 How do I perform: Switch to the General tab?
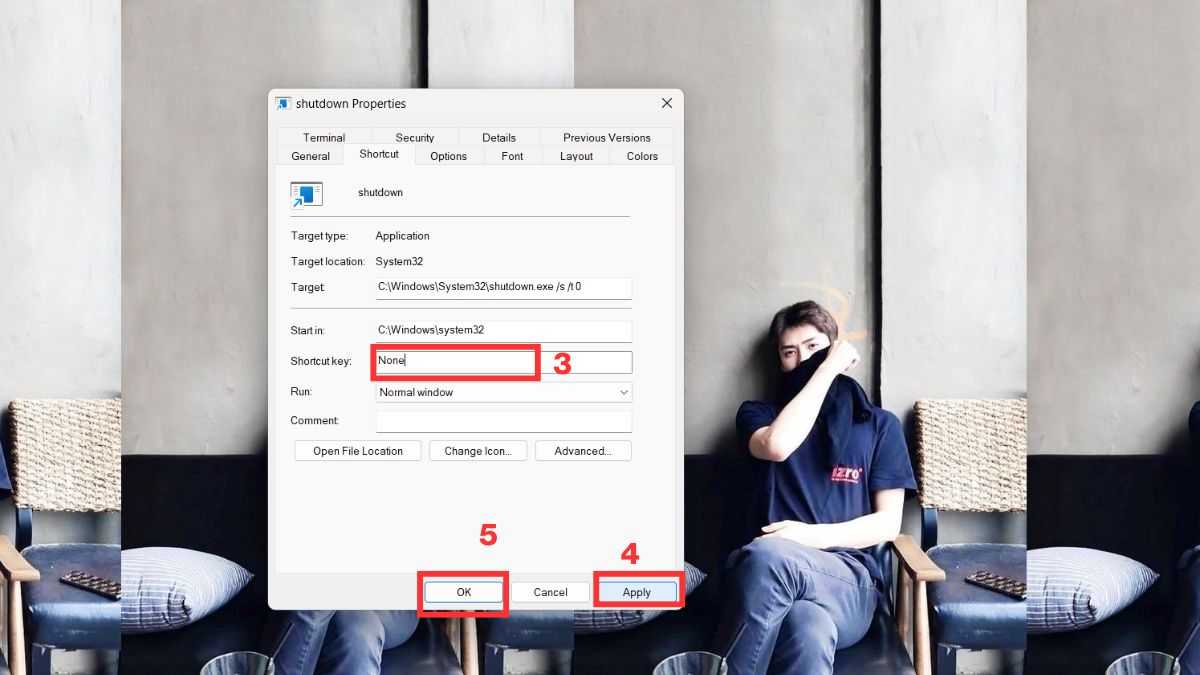[x=311, y=156]
